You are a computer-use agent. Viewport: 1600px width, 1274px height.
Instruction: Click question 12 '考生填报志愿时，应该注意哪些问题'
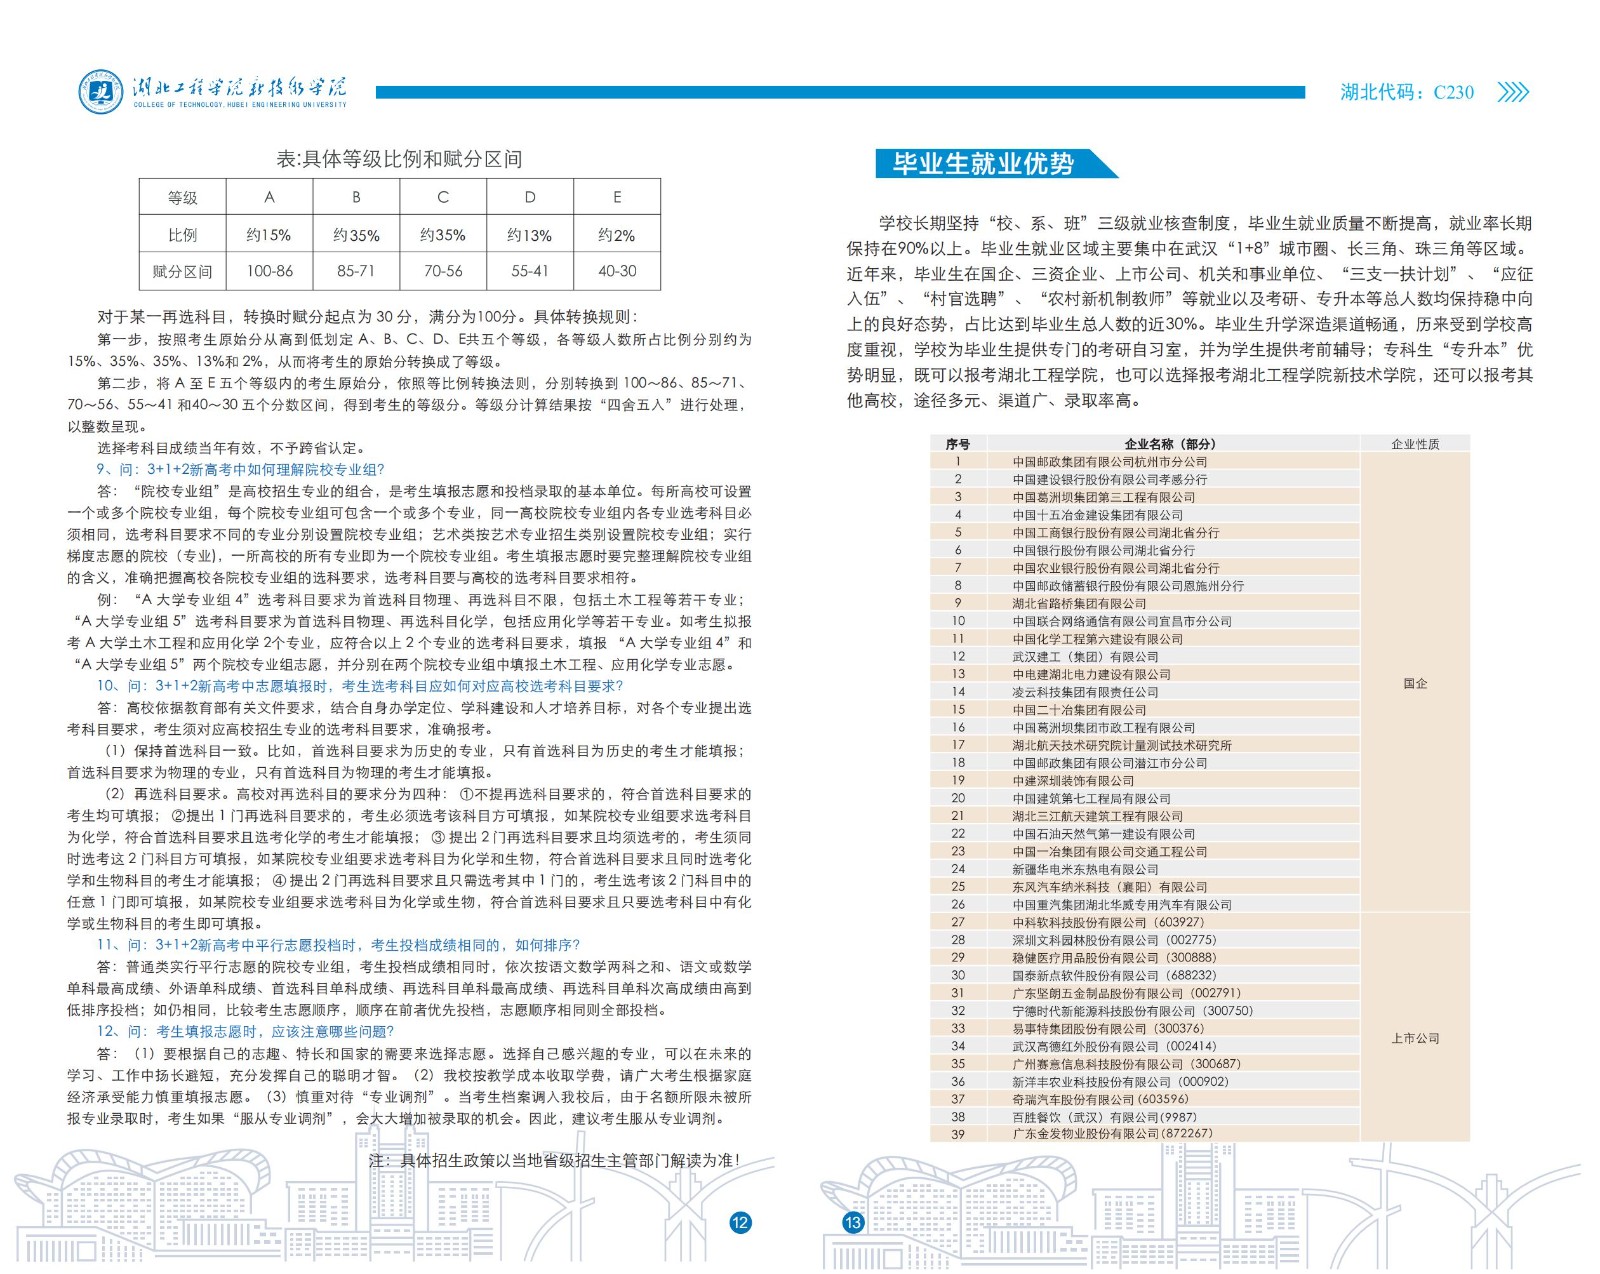[245, 1031]
